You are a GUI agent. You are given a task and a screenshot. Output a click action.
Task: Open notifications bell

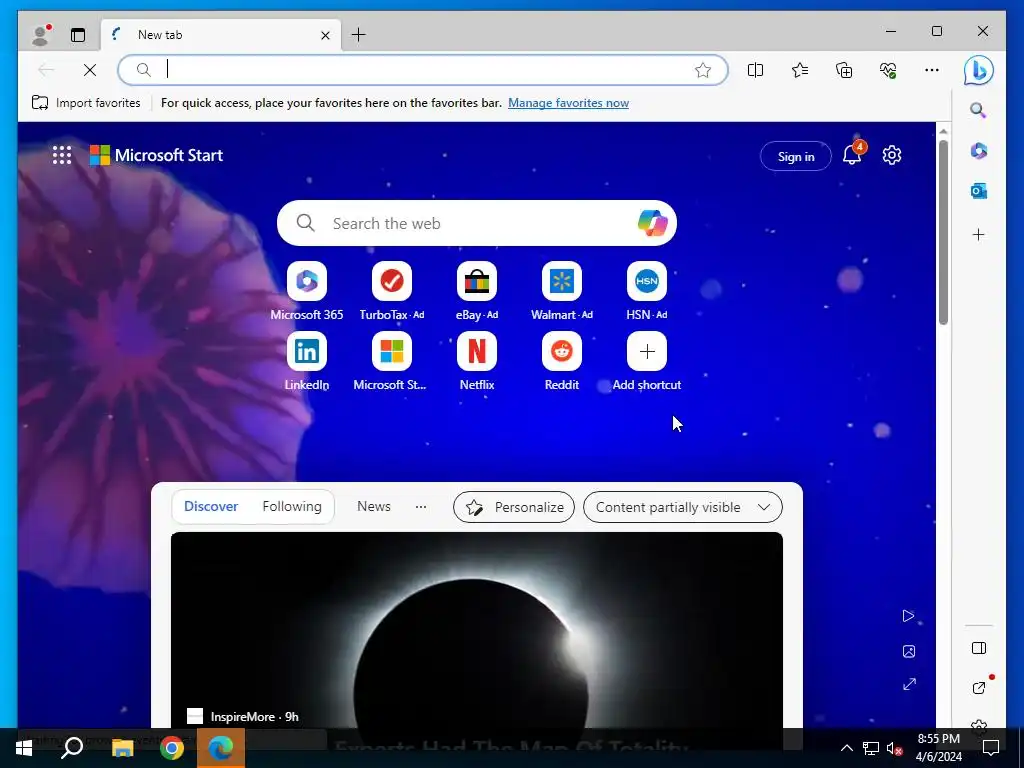852,154
